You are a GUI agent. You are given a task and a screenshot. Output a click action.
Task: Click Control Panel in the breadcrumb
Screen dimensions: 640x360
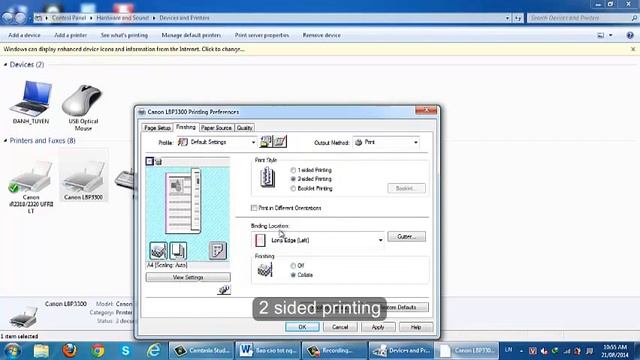69,18
